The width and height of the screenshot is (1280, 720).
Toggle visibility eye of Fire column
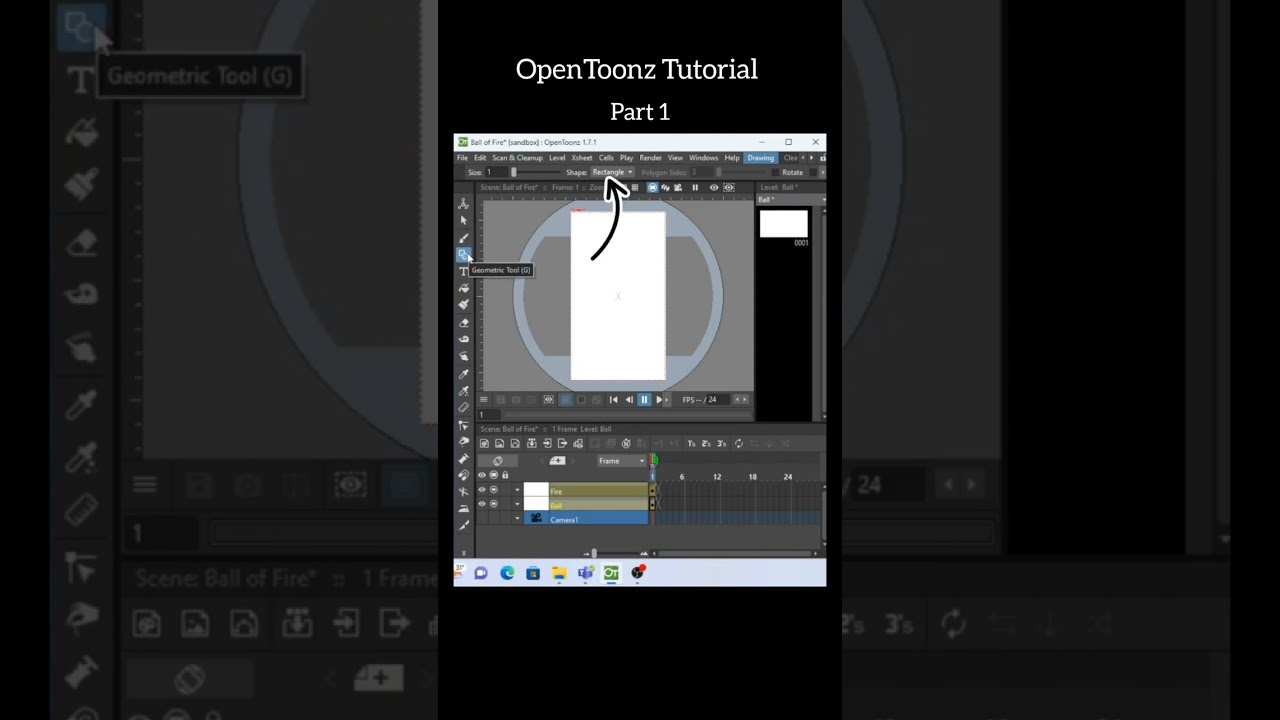click(x=482, y=489)
